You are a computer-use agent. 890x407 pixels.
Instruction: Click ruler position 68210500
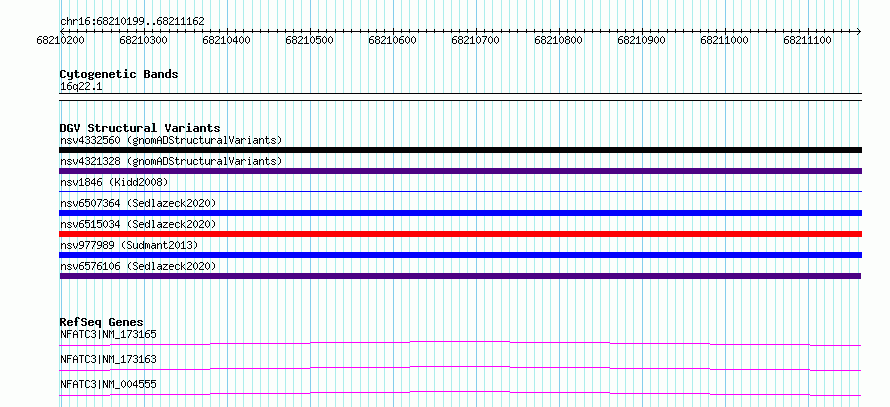(310, 40)
